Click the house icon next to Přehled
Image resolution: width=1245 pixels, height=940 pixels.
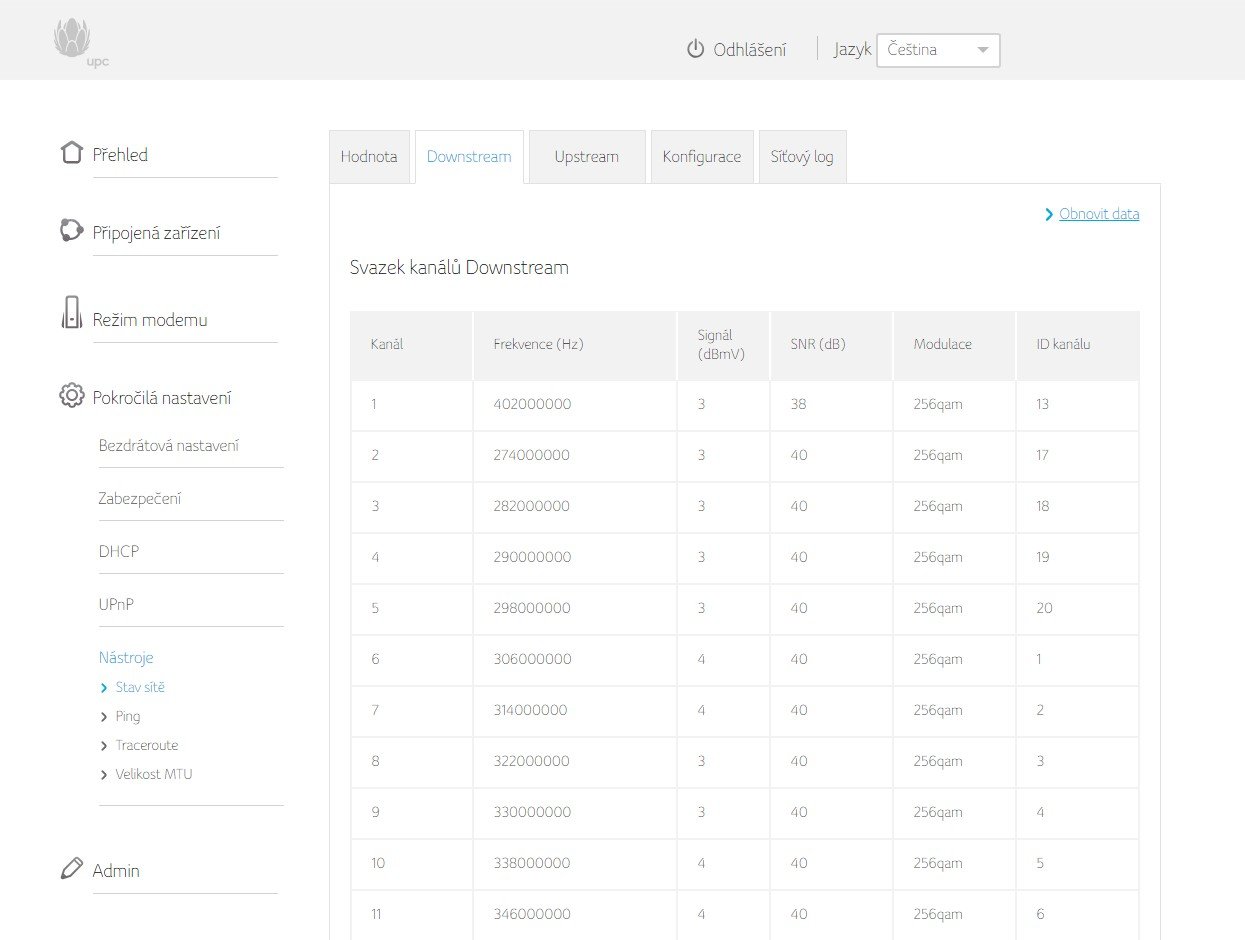71,152
